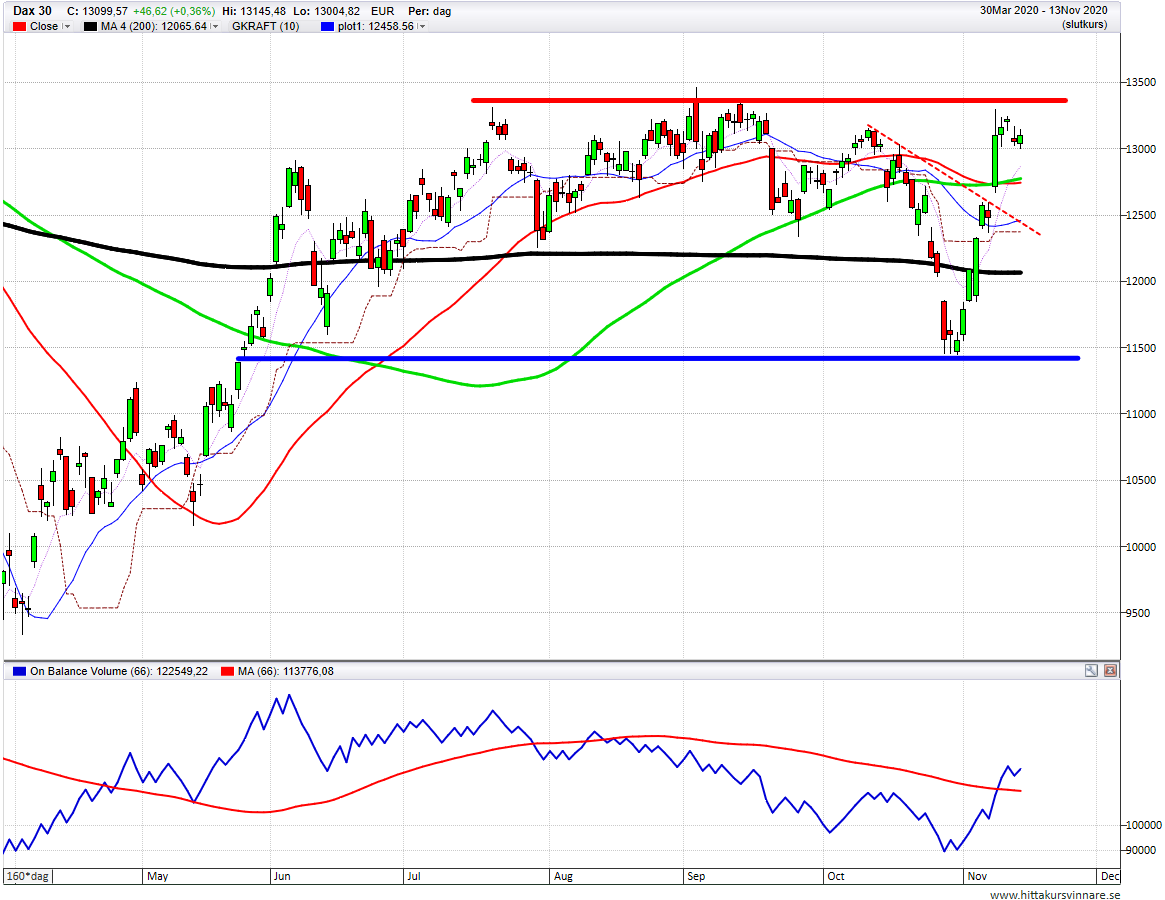
Task: Click the Lo: 13004,82 value
Action: click(x=327, y=11)
